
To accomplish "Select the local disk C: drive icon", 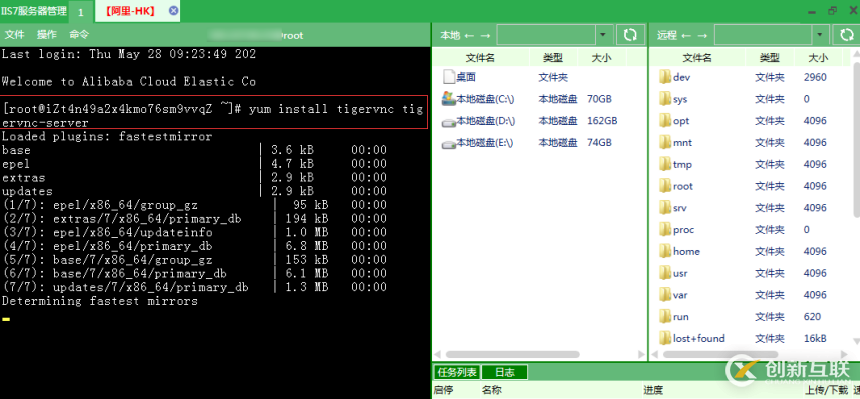I will [449, 99].
